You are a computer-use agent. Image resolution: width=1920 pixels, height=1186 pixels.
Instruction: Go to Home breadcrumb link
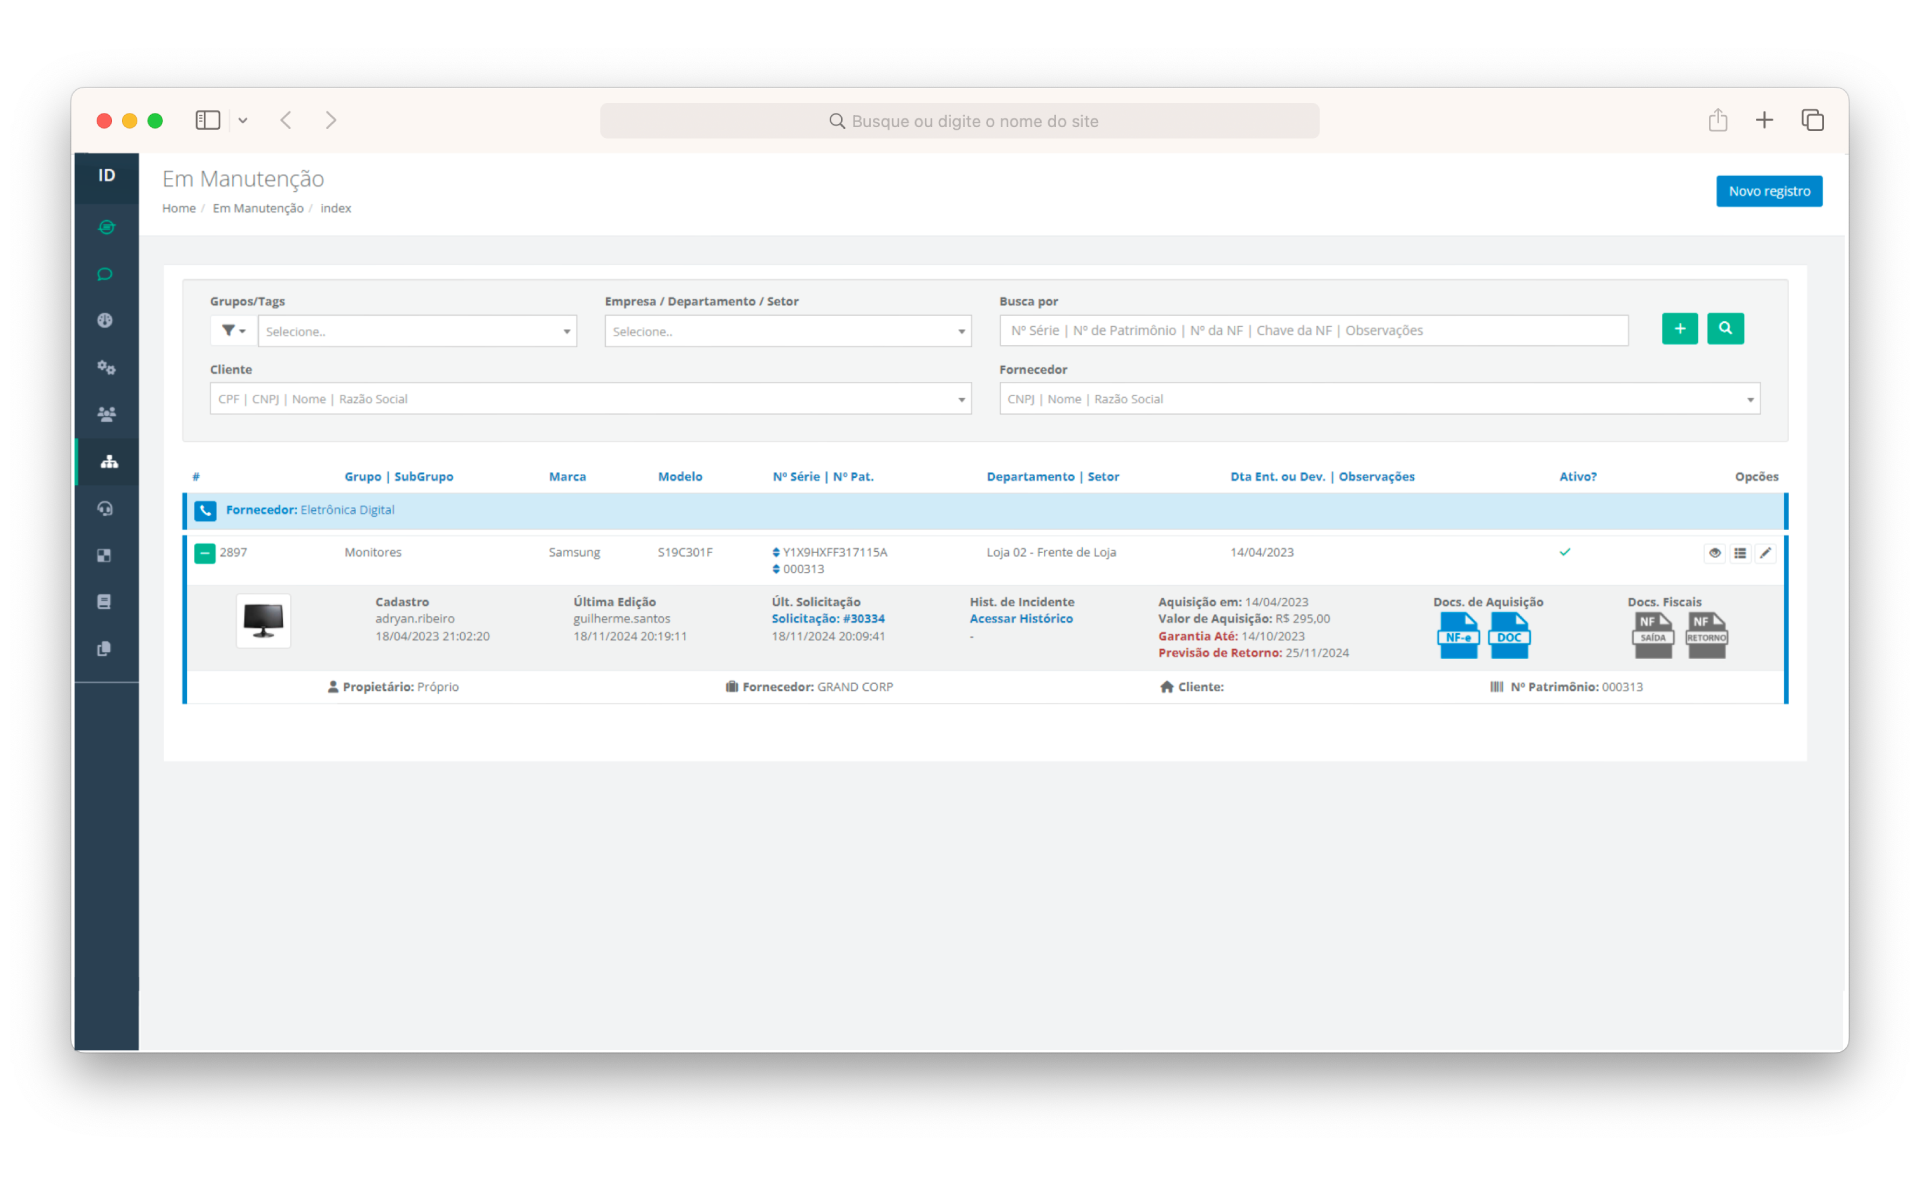click(179, 208)
